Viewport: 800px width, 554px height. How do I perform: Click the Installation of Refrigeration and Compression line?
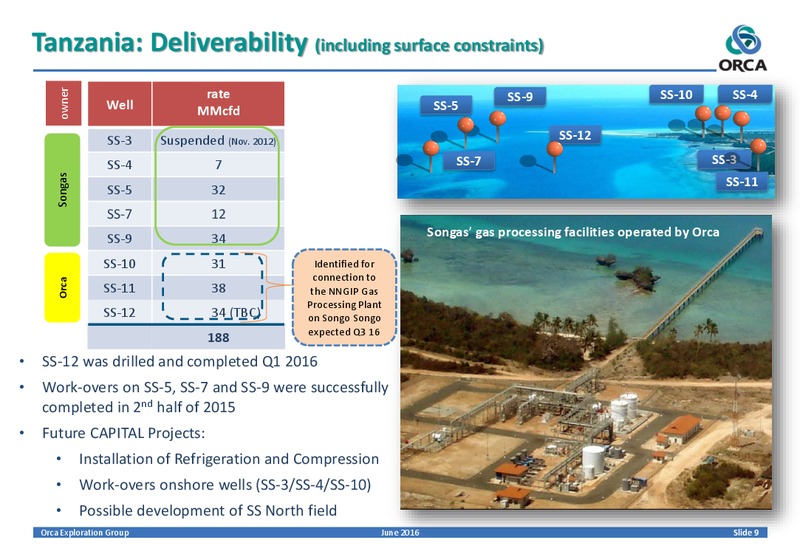[229, 459]
